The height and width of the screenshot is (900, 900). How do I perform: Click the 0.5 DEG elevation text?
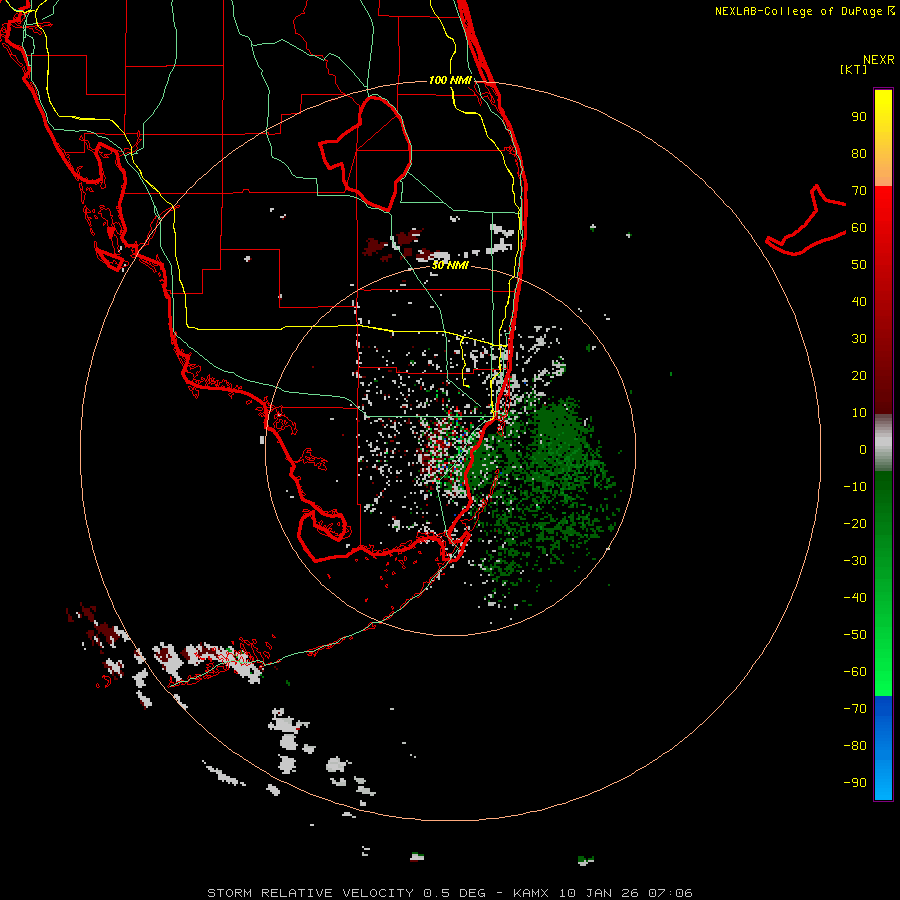click(x=455, y=893)
